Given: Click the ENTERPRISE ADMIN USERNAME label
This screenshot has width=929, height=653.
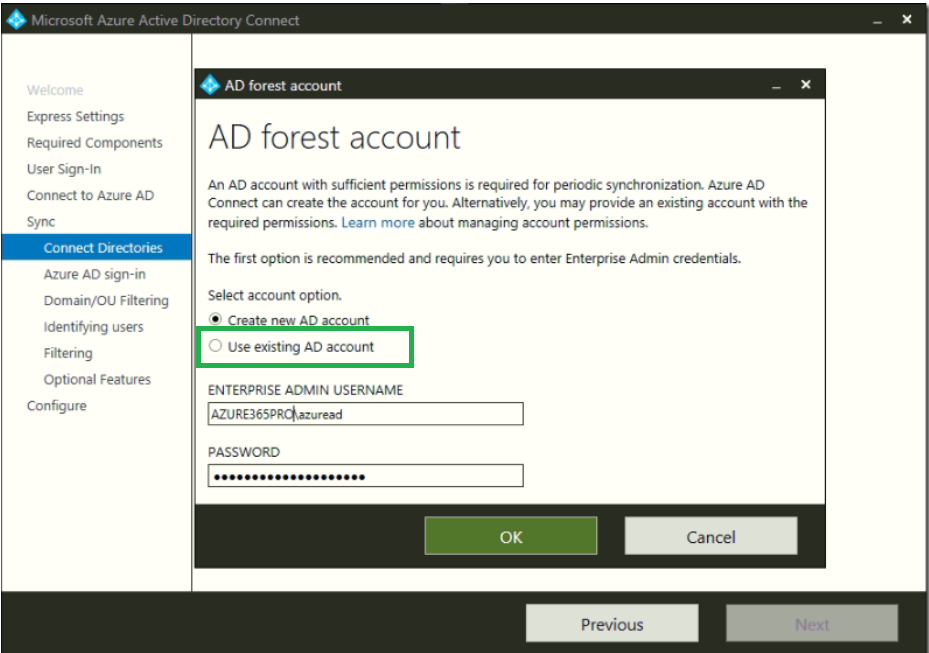Looking at the screenshot, I should 305,390.
